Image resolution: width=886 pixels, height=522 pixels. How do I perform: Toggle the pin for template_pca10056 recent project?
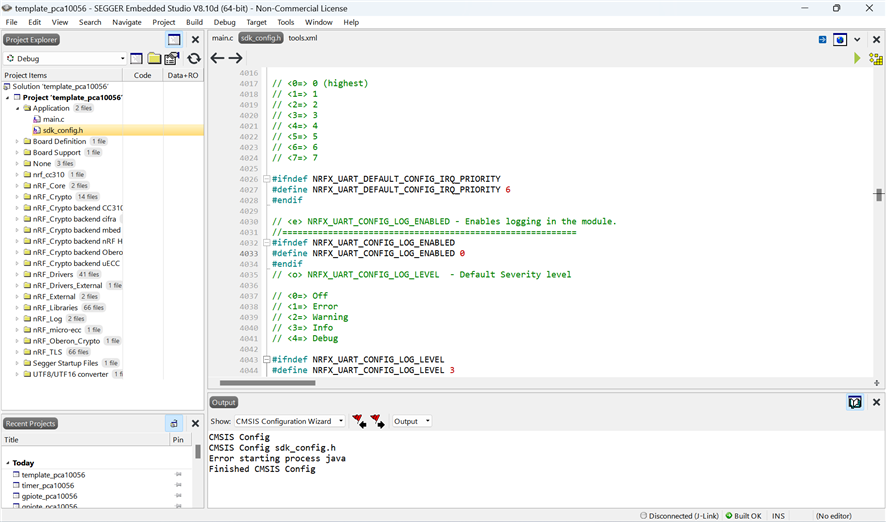click(179, 475)
